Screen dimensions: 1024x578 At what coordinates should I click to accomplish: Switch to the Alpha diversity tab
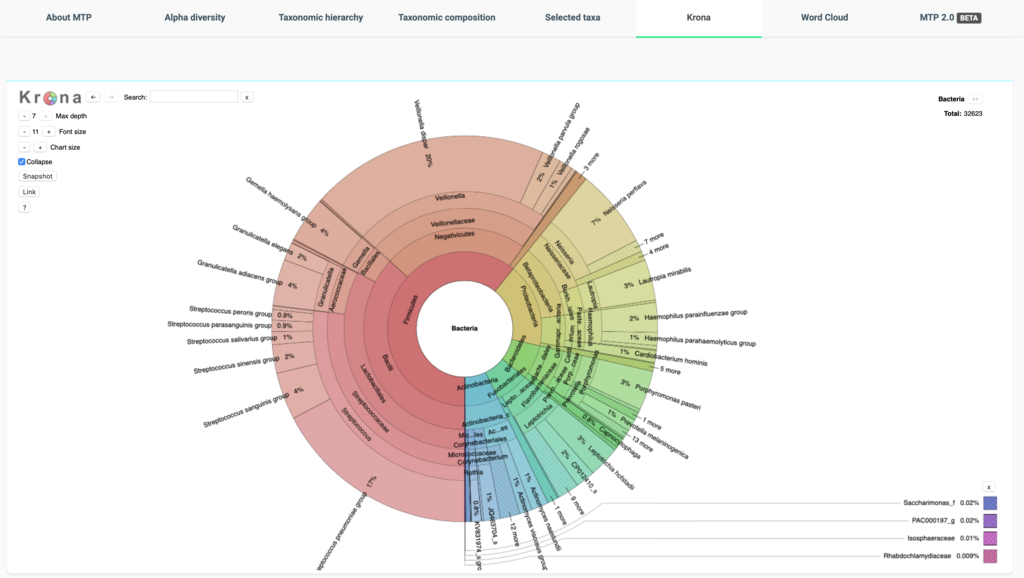pyautogui.click(x=195, y=18)
